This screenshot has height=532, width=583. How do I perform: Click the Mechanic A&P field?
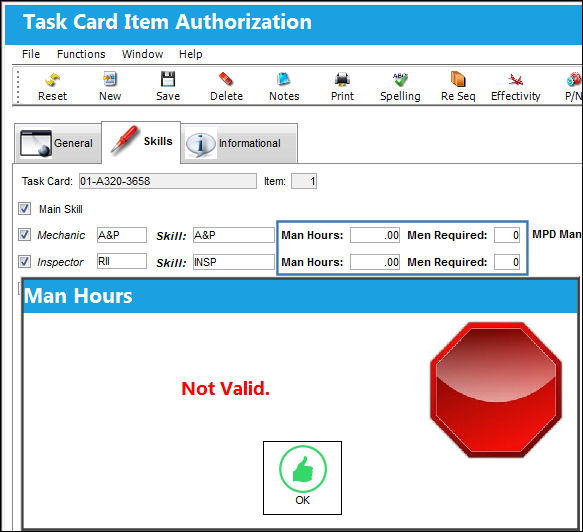coord(122,235)
